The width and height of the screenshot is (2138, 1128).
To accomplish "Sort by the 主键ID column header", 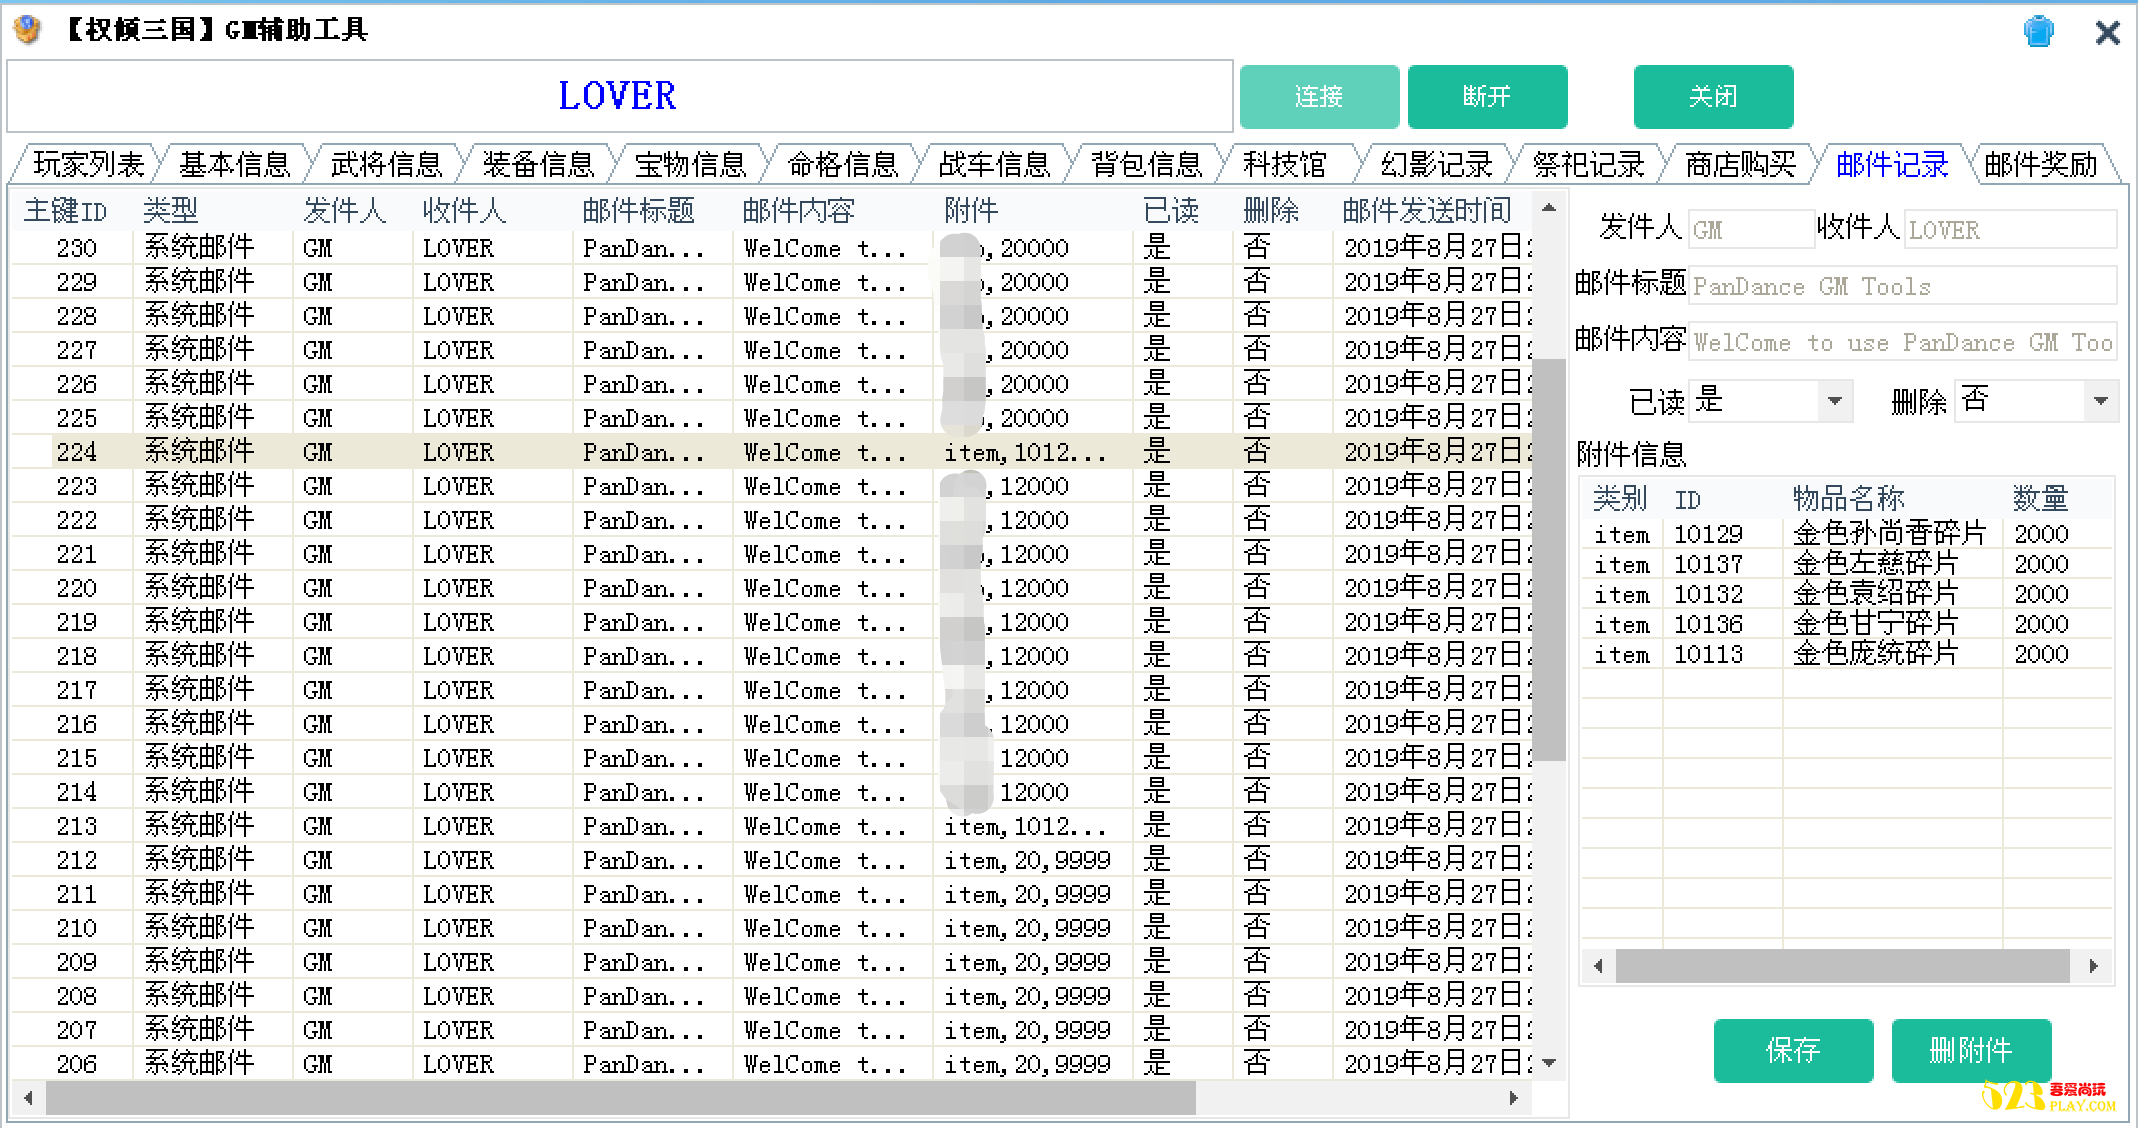I will (x=66, y=211).
